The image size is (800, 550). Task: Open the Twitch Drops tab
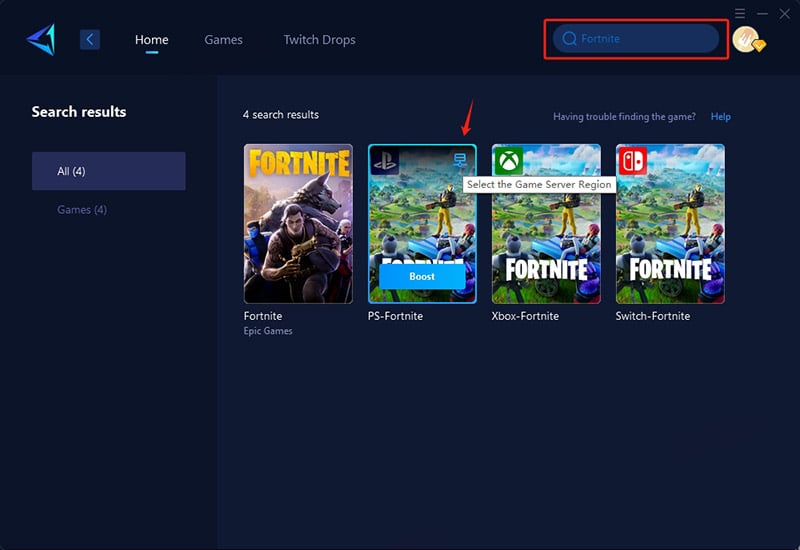(319, 39)
